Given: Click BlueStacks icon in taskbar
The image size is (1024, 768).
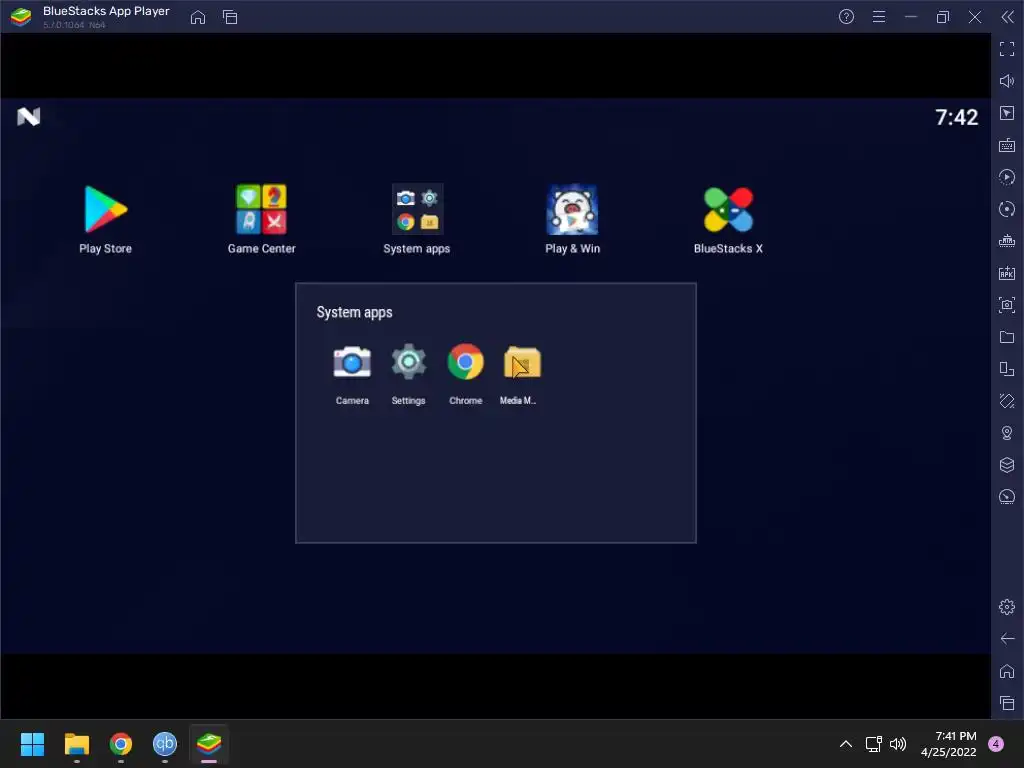Looking at the screenshot, I should click(x=209, y=744).
